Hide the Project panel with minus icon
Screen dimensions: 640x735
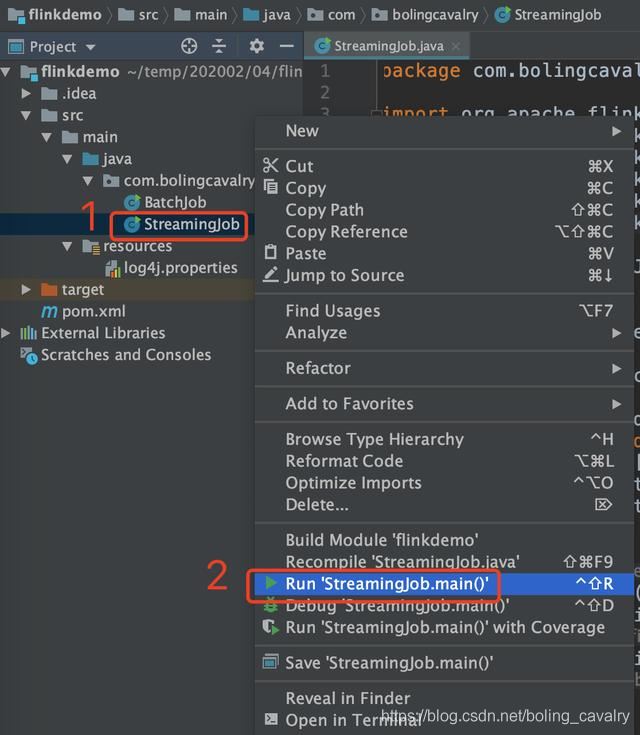pos(287,46)
